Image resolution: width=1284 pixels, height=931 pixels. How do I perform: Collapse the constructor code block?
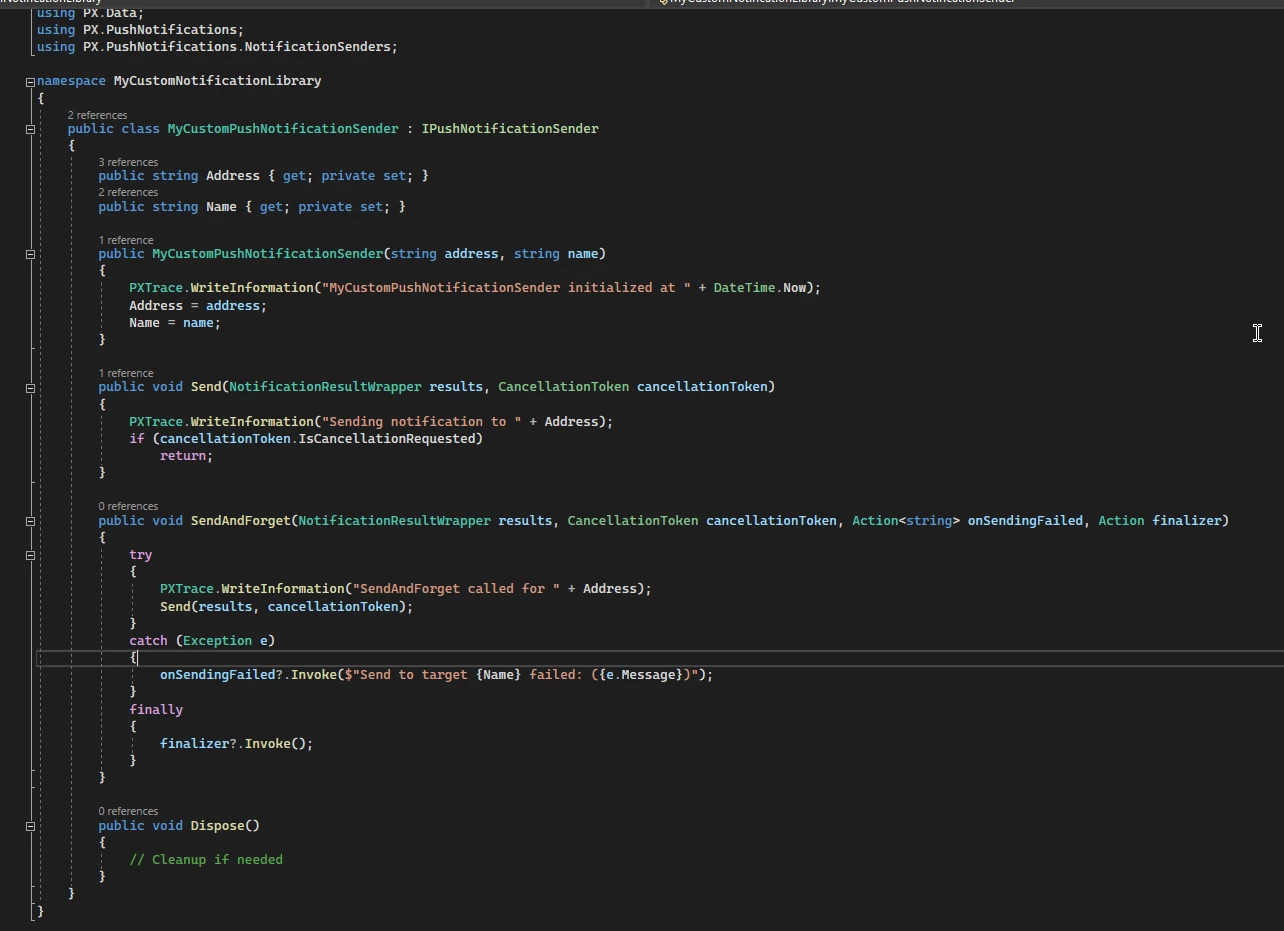[30, 254]
